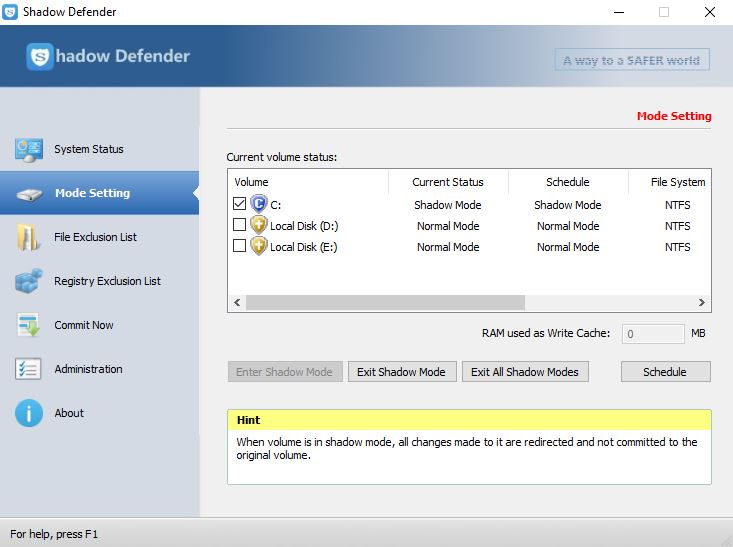This screenshot has width=733, height=547.
Task: Click the RAM Write Cache input field
Action: [652, 334]
